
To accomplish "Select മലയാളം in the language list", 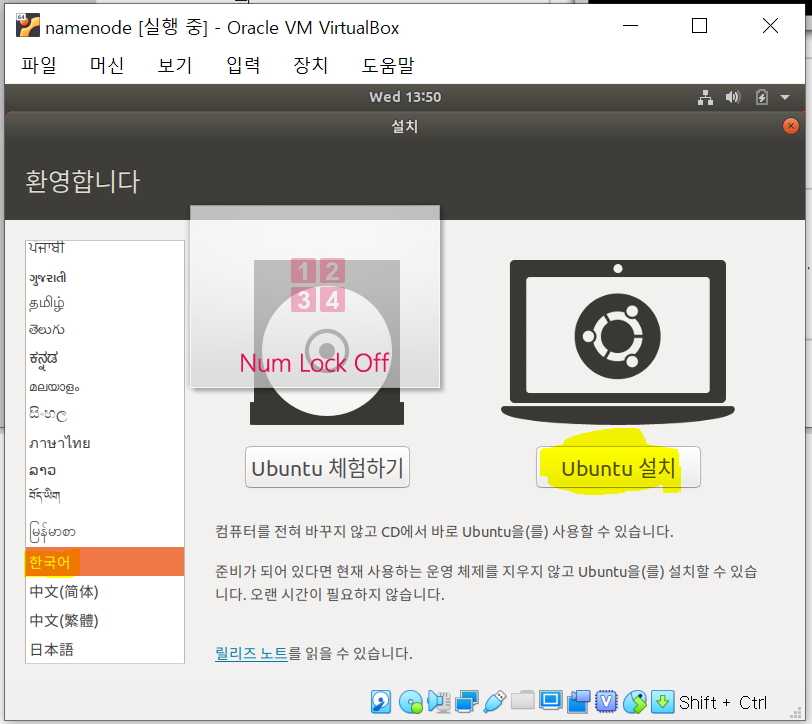I will (x=105, y=387).
